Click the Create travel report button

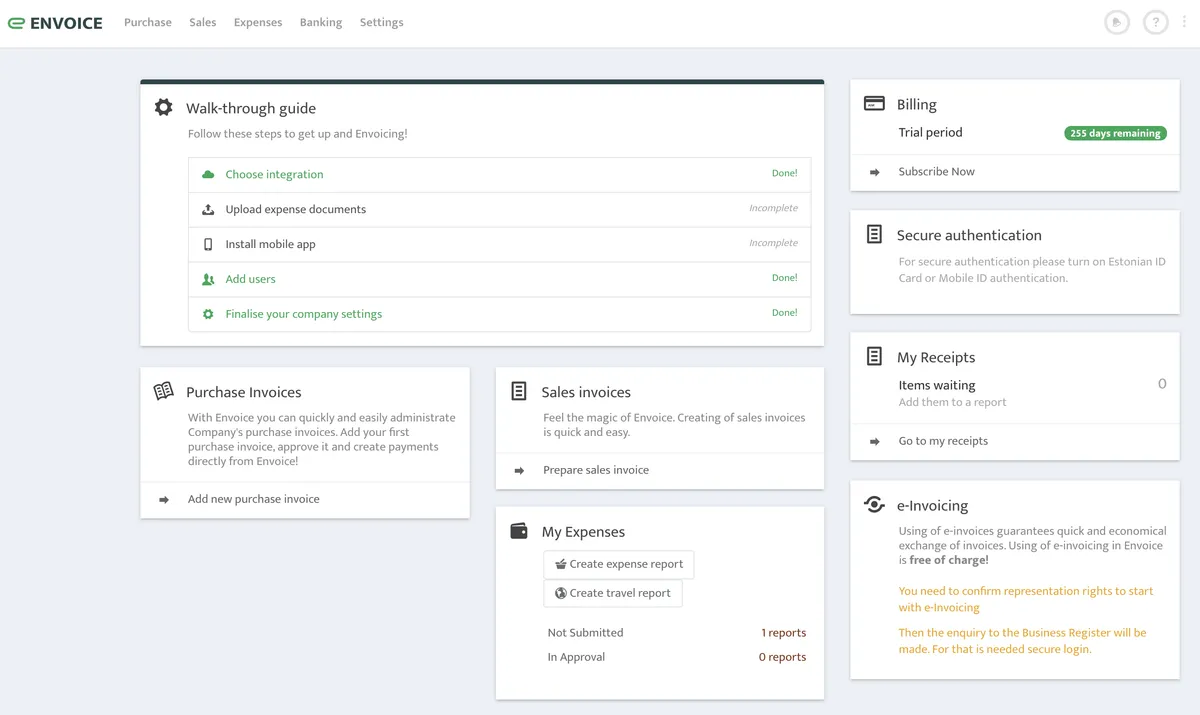click(613, 593)
